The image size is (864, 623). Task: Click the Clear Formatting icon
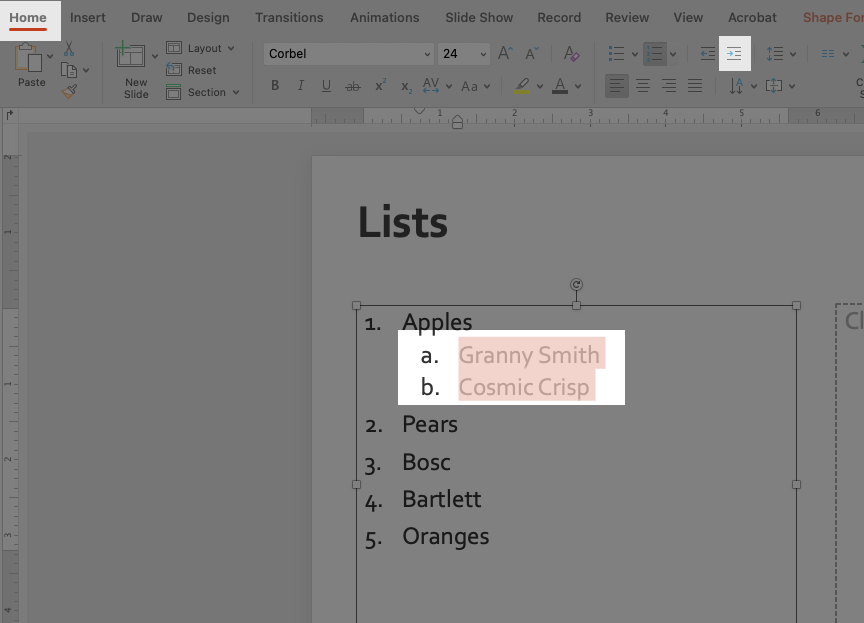point(571,54)
